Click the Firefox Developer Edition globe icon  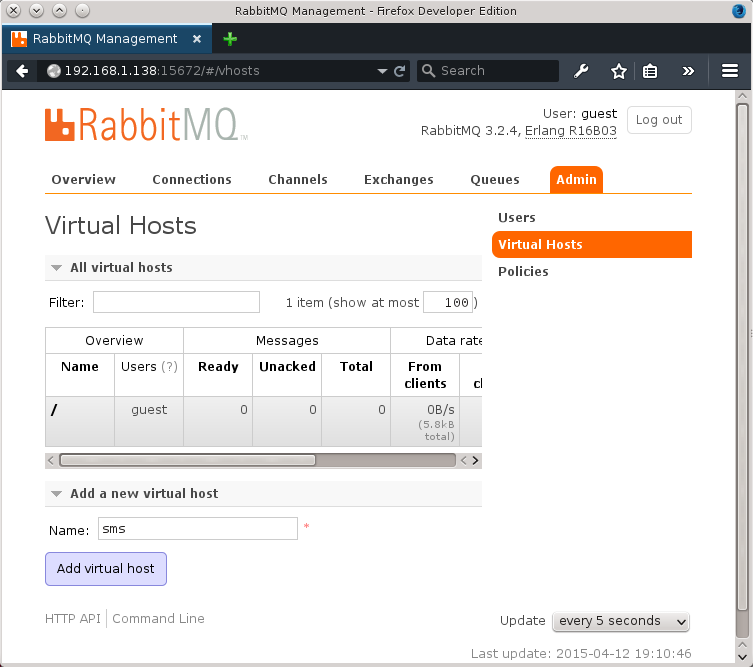739,11
